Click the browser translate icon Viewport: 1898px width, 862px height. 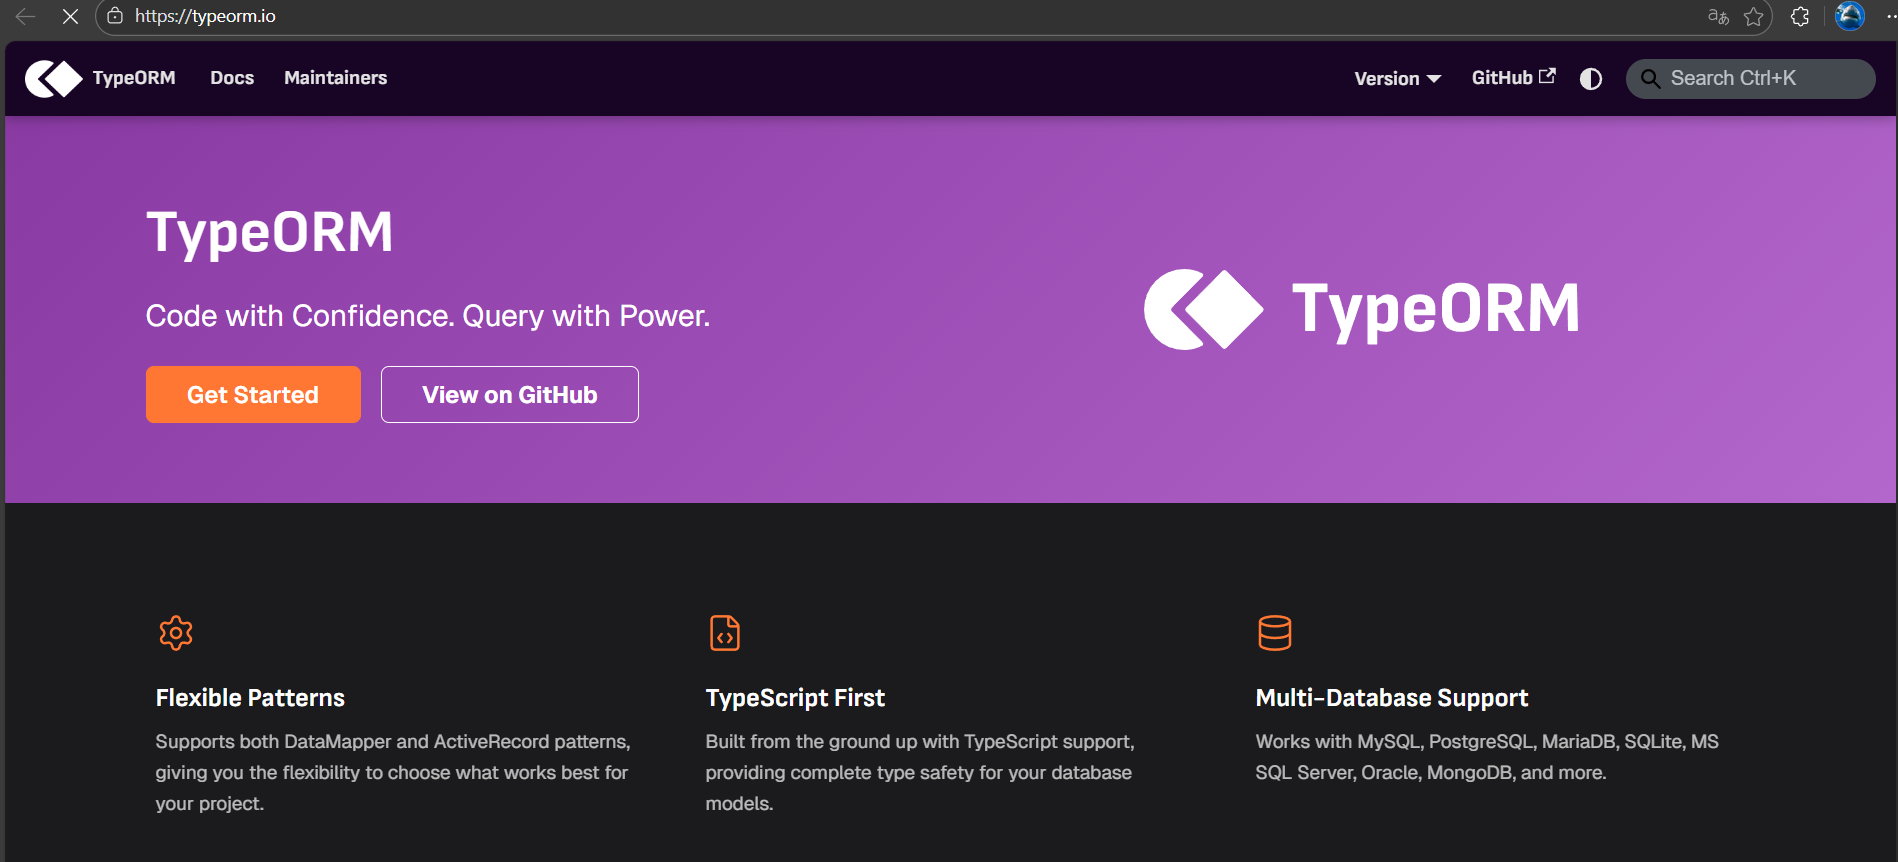pyautogui.click(x=1718, y=16)
